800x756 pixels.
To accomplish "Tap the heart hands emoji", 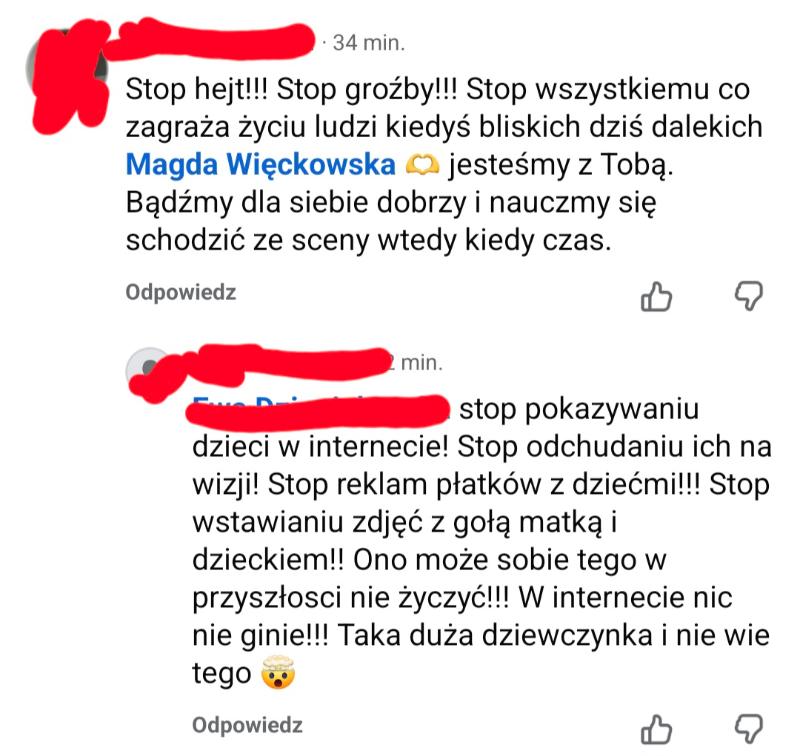I will click(x=422, y=165).
